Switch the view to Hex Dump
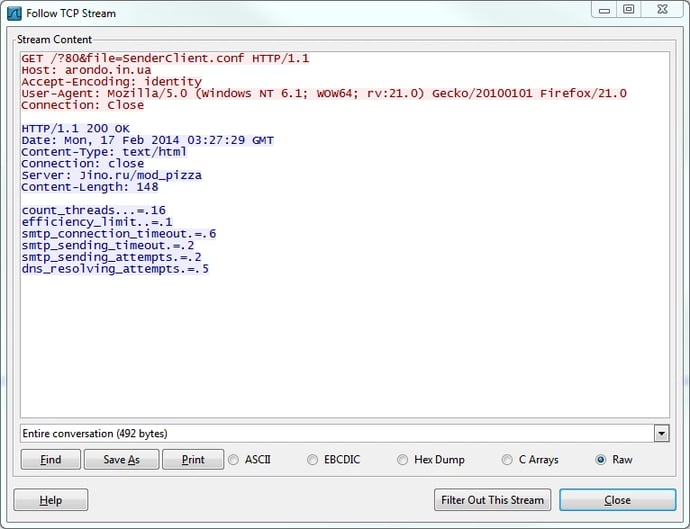The image size is (690, 529). 403,460
